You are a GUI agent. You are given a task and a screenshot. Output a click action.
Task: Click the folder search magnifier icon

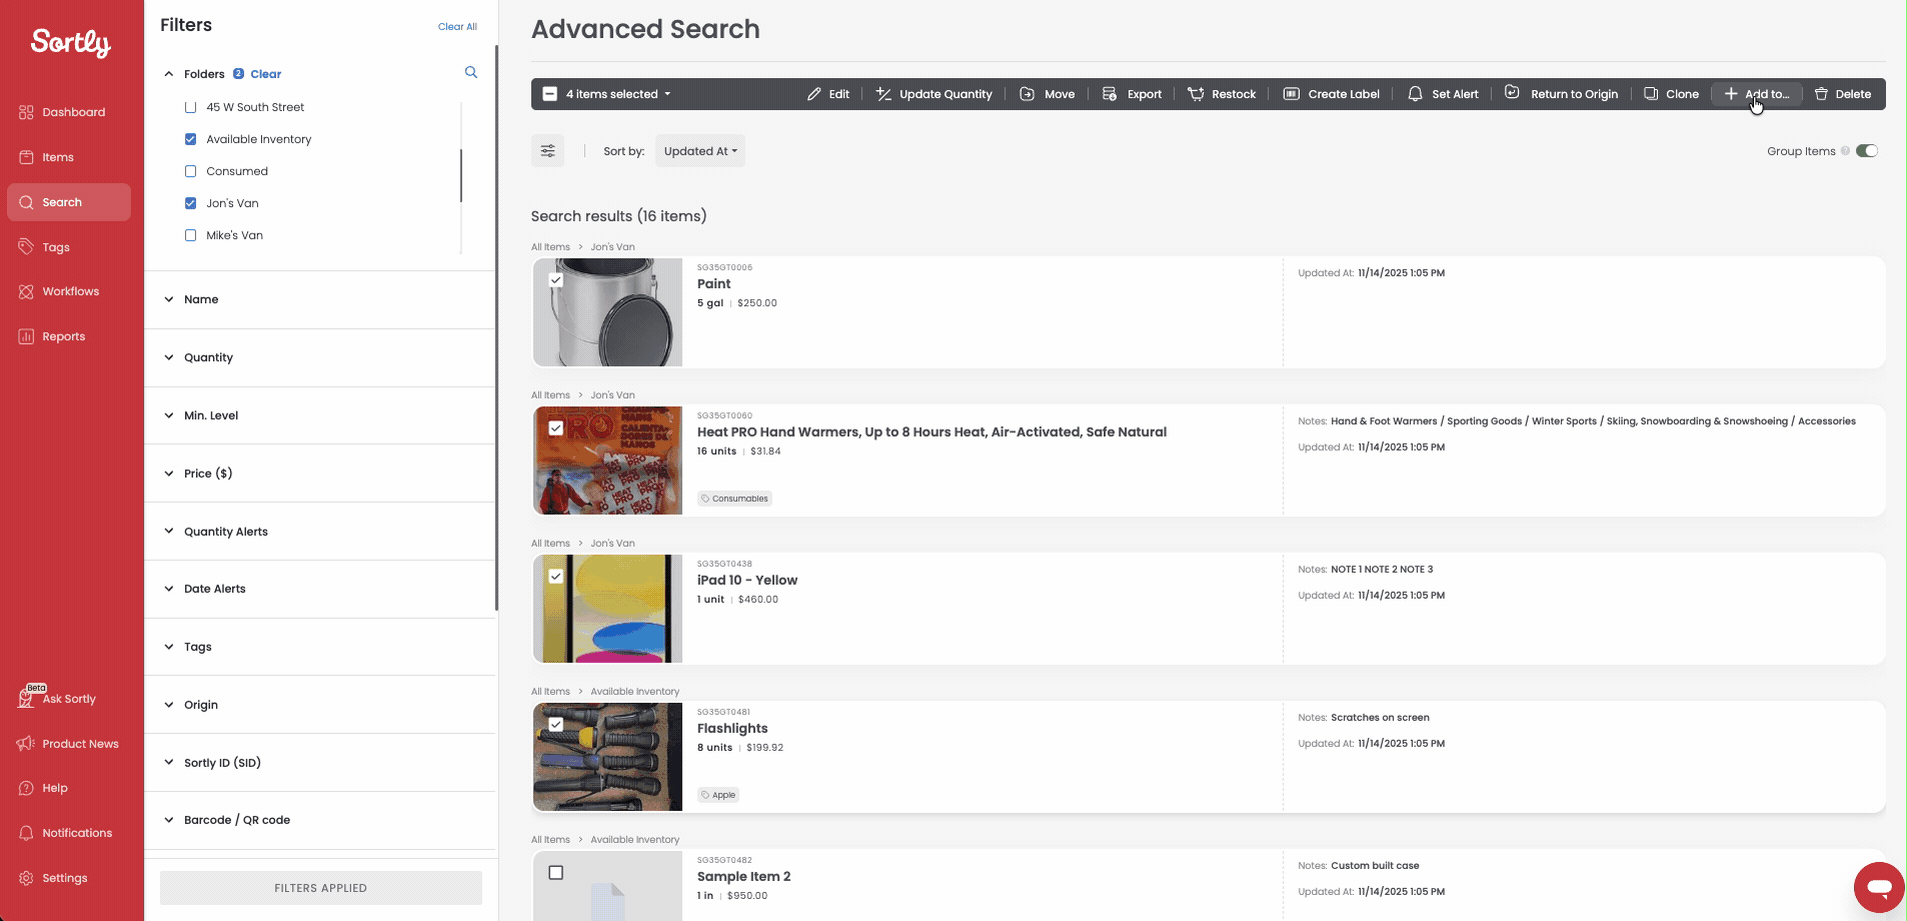(x=471, y=73)
